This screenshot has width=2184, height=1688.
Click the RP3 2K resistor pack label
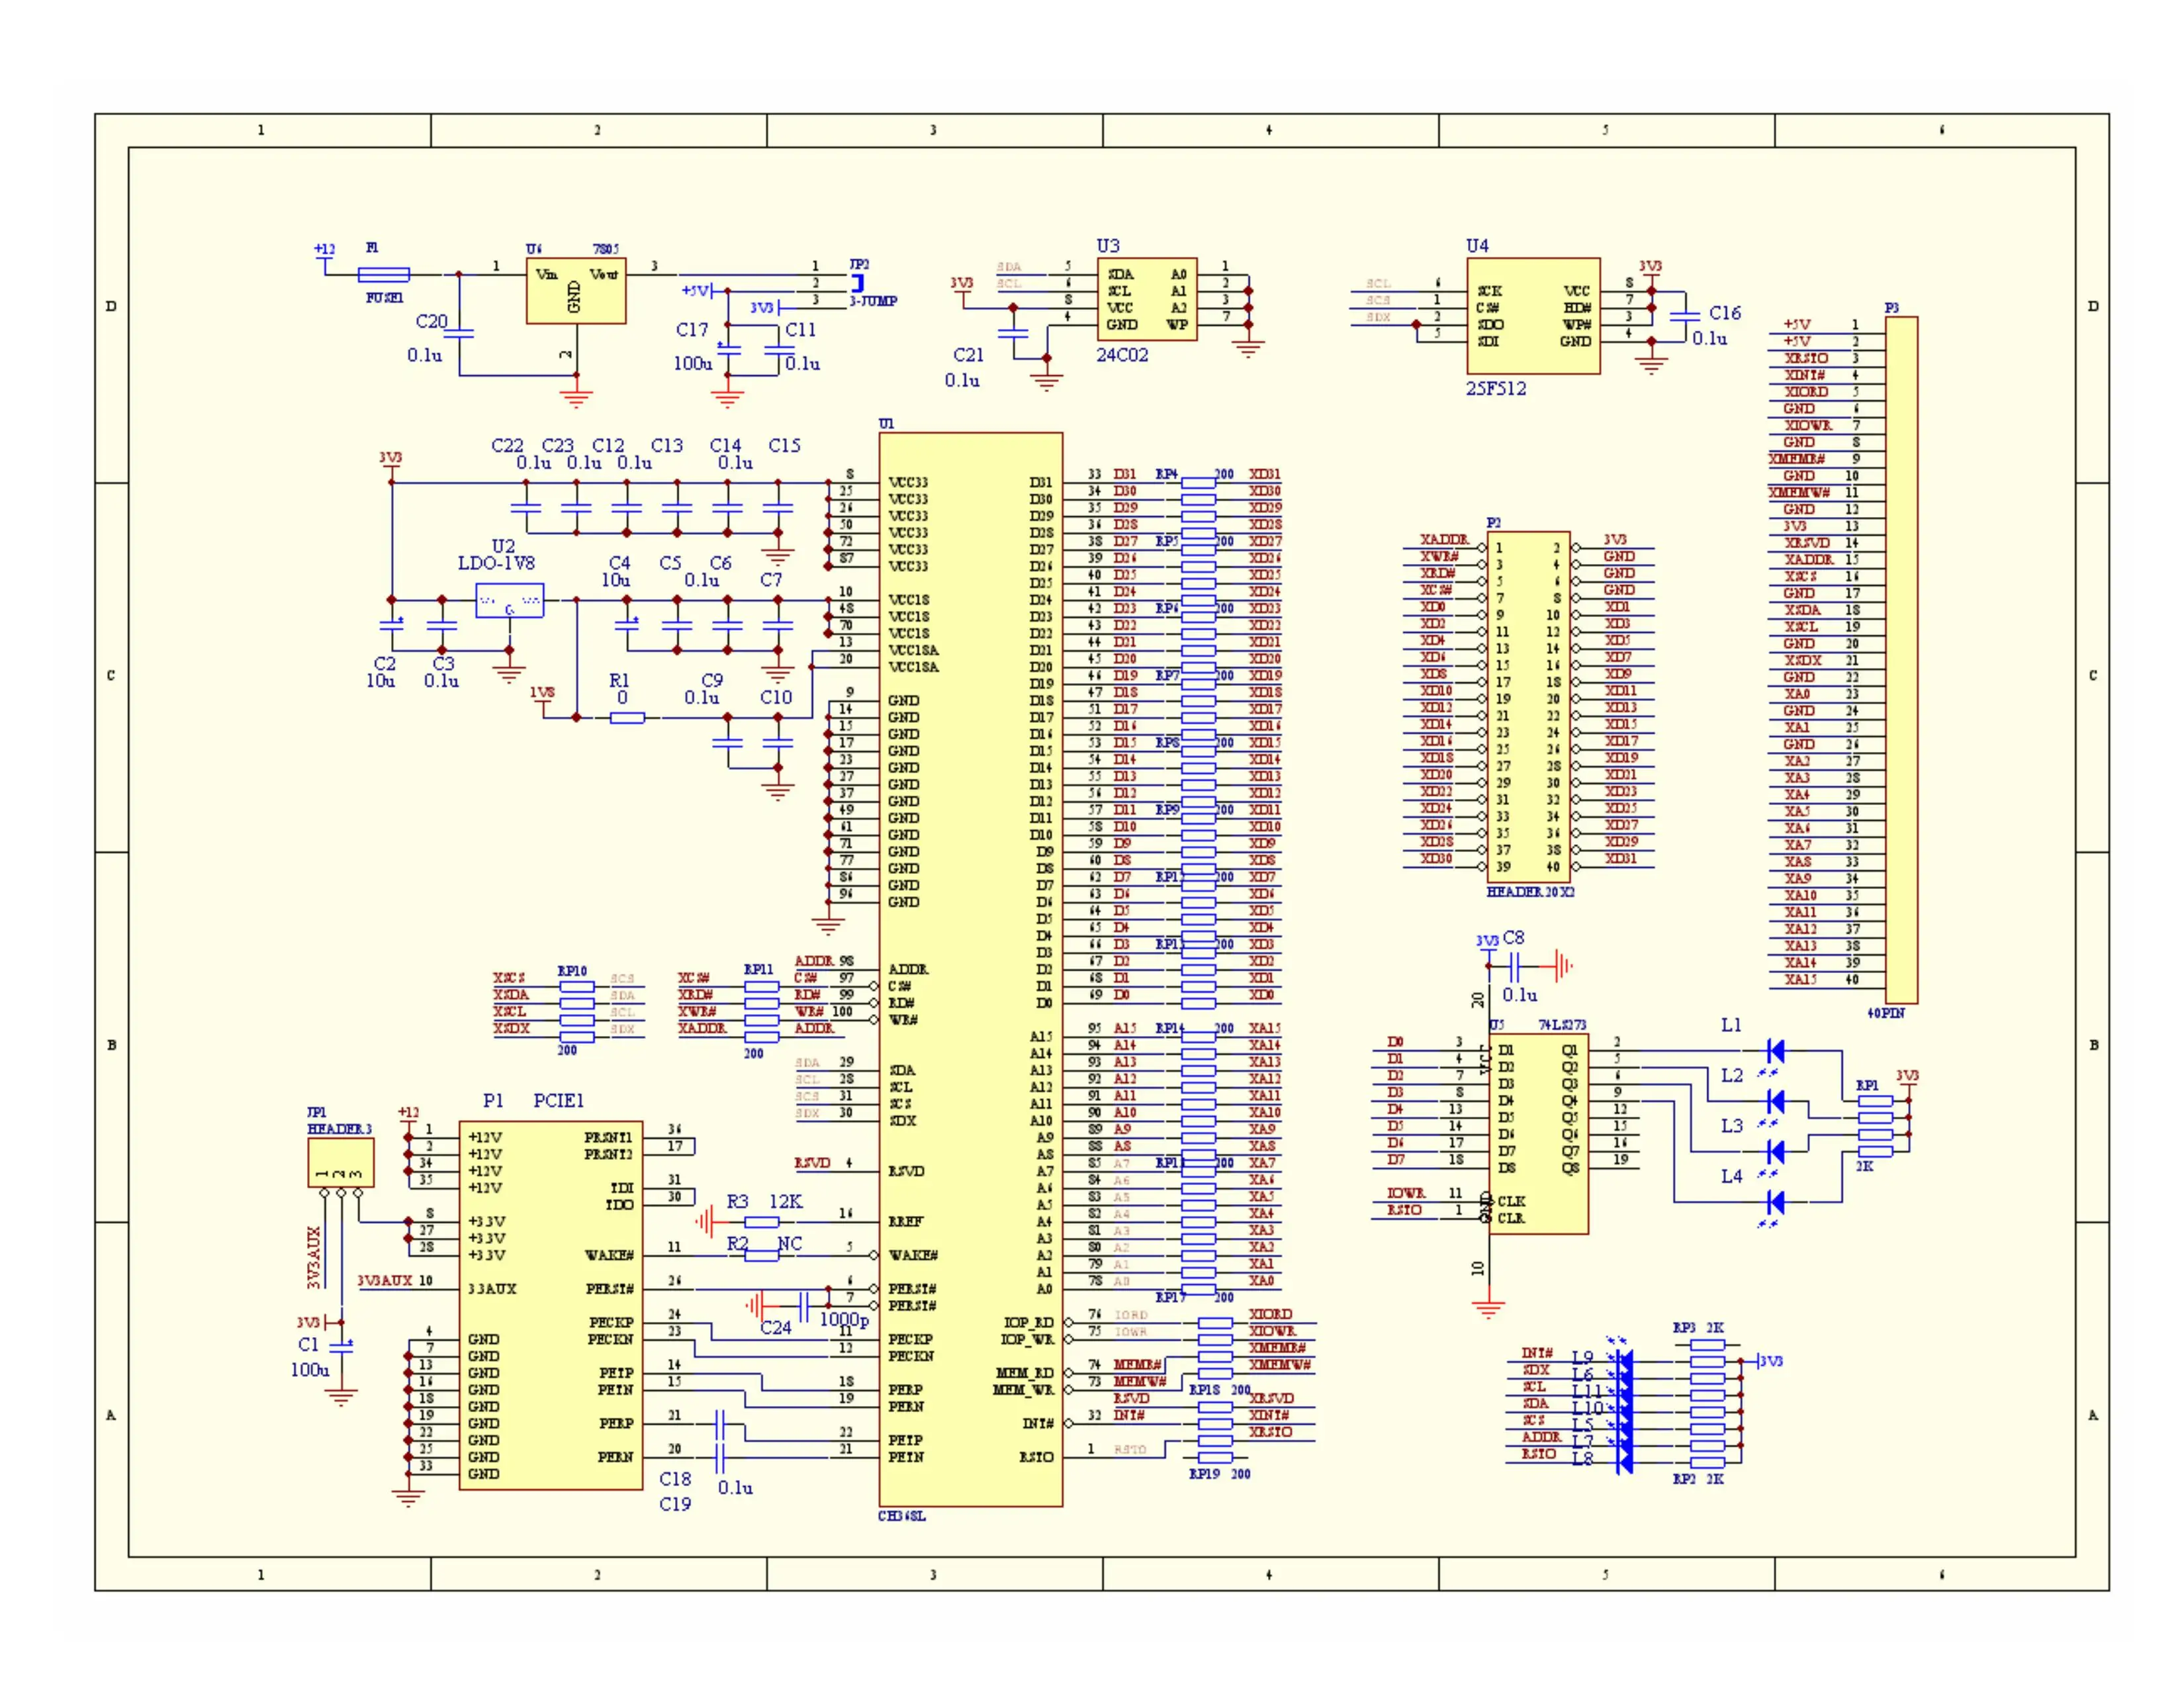(1698, 1328)
